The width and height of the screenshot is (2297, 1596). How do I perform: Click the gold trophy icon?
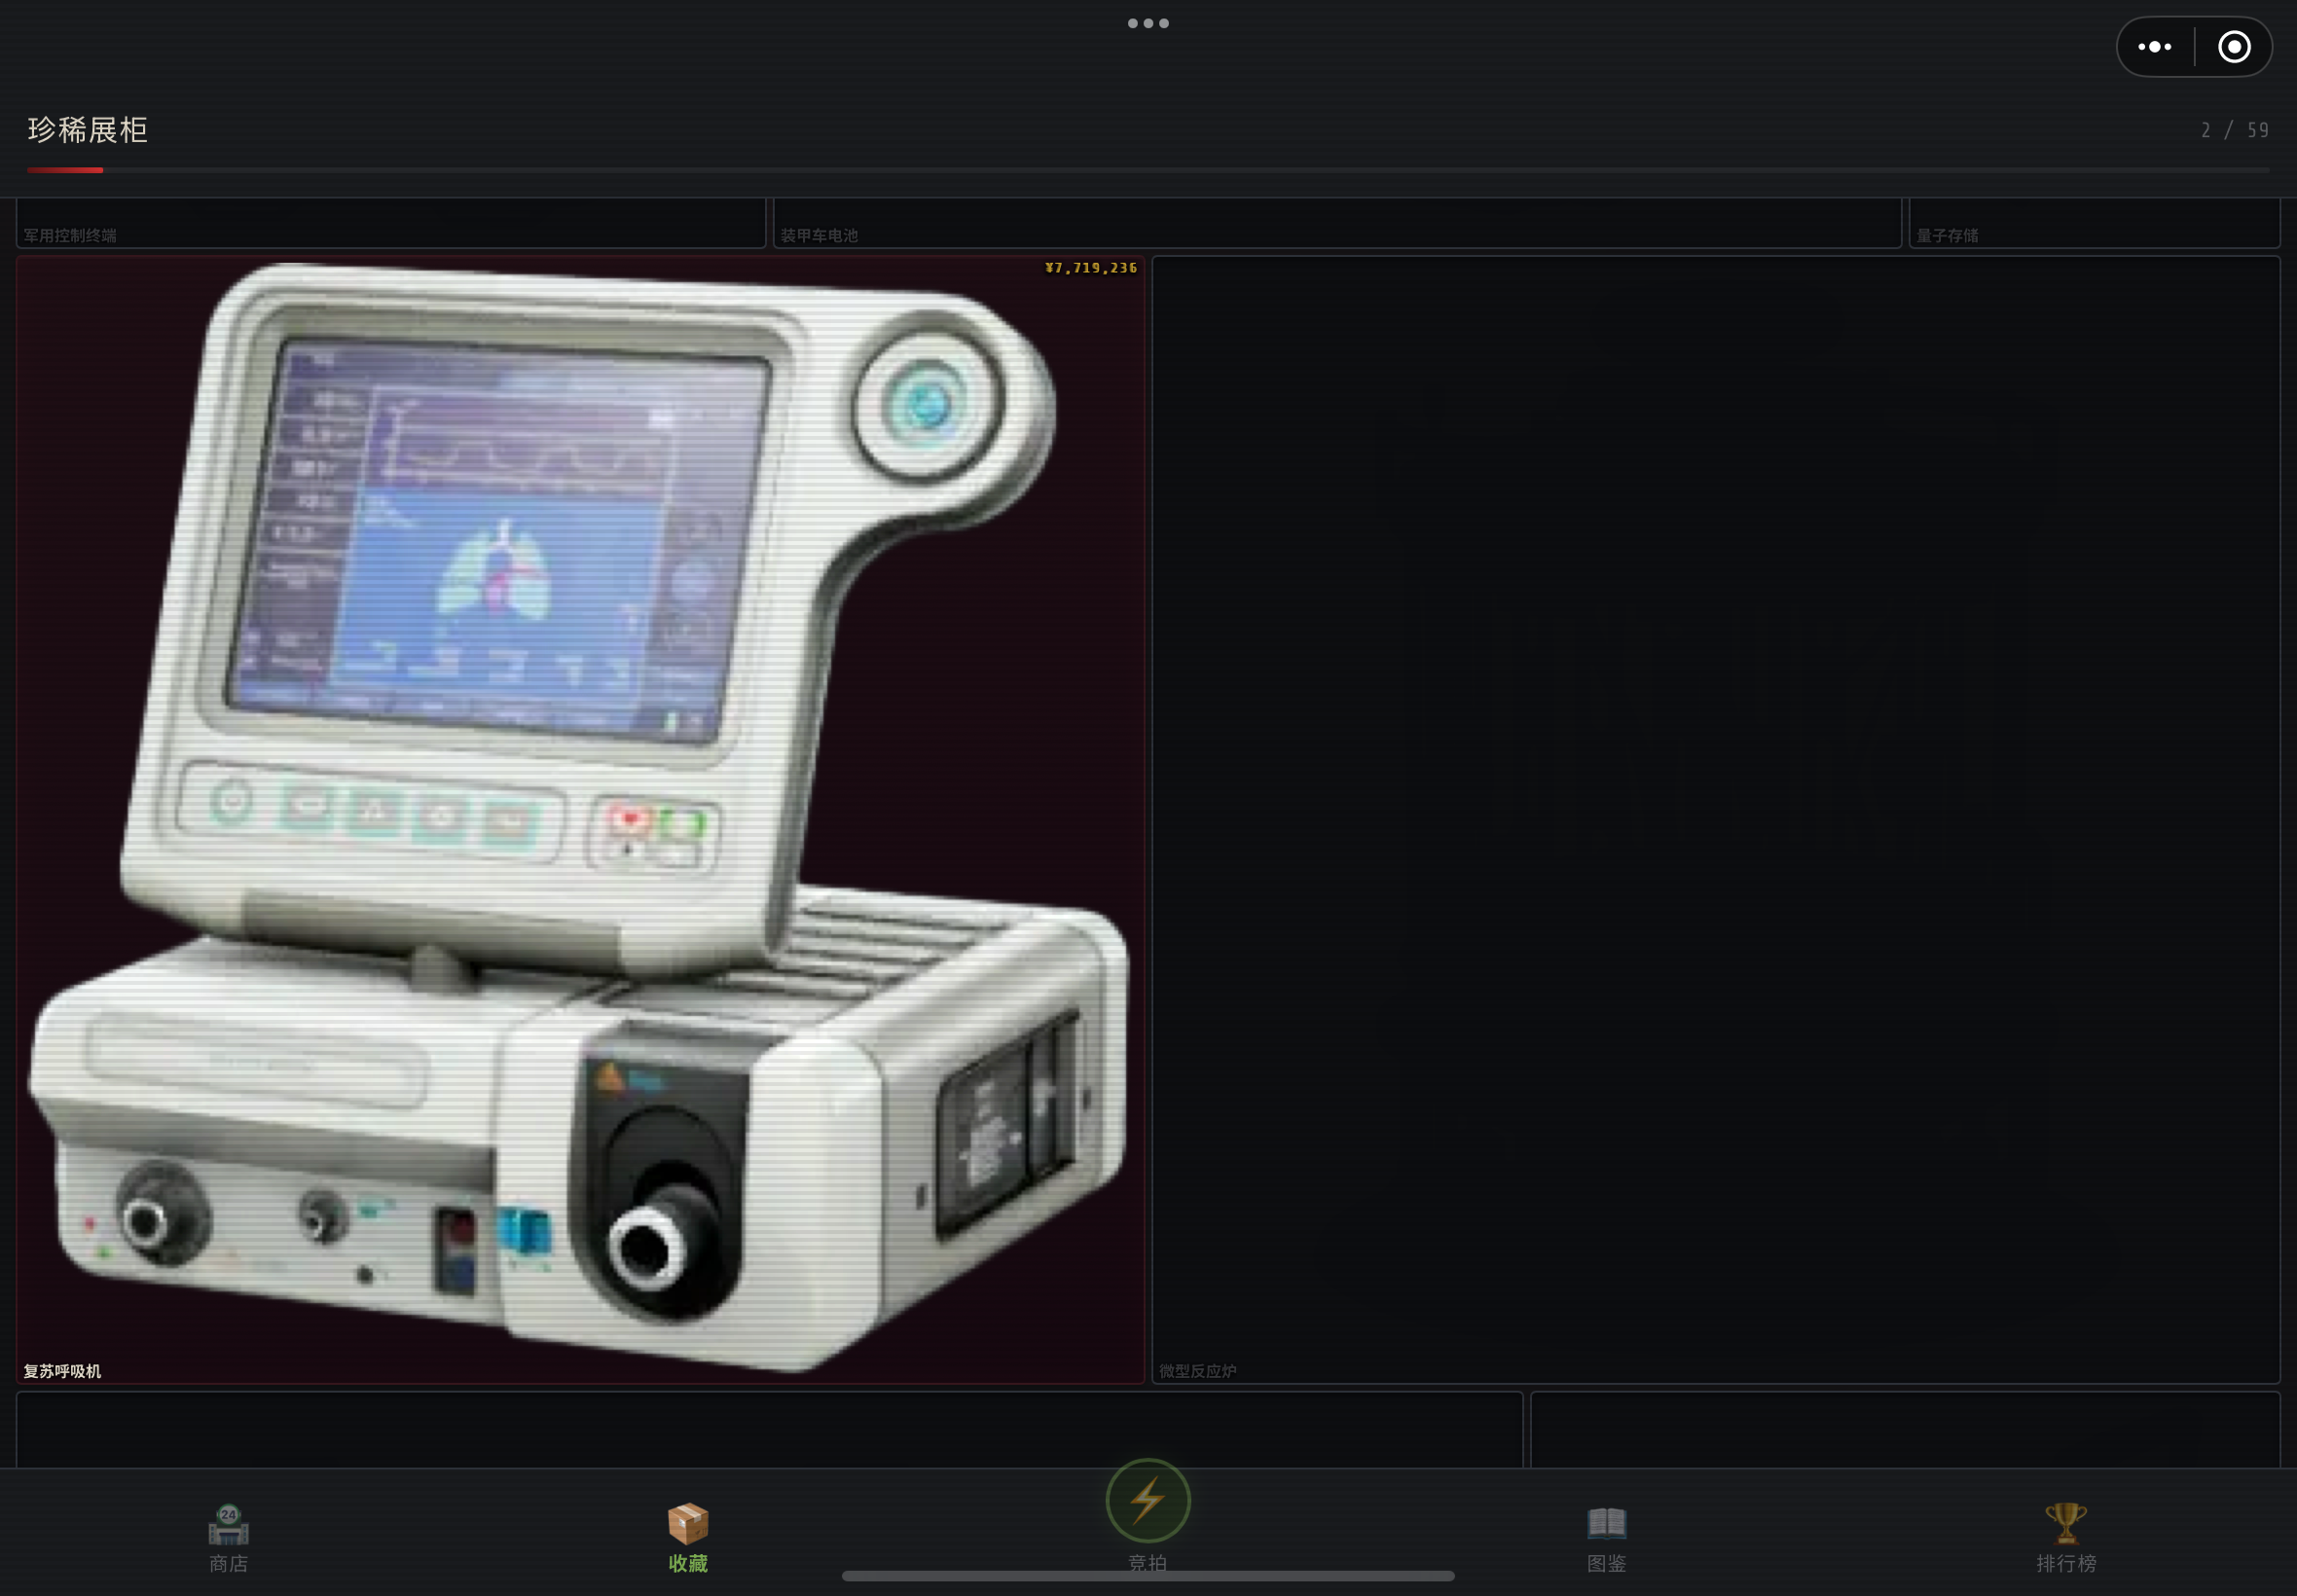[2066, 1524]
